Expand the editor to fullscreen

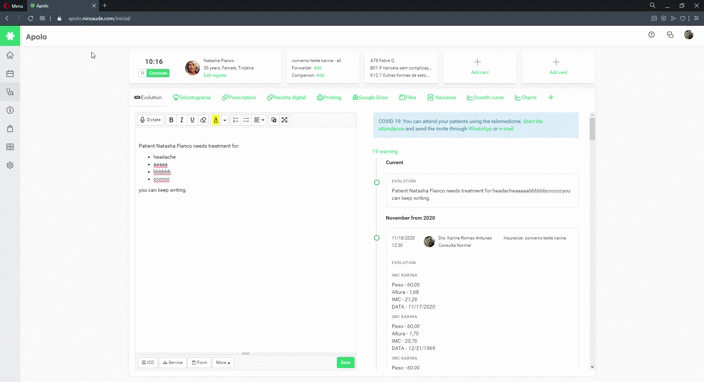284,120
